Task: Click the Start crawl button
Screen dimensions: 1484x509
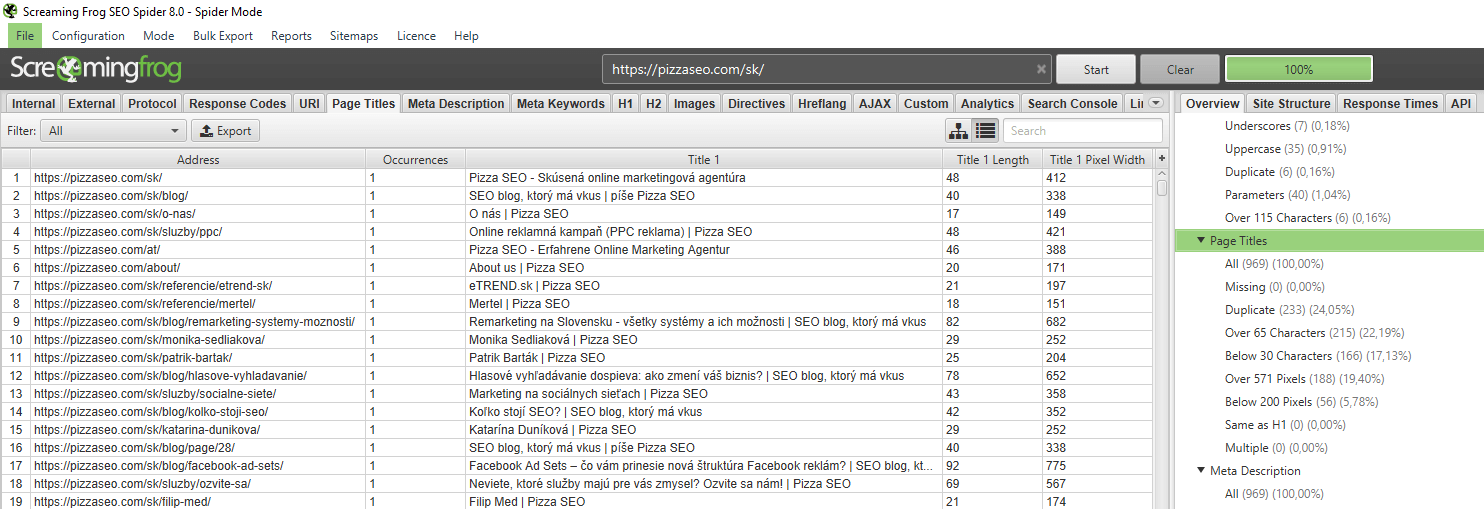Action: pyautogui.click(x=1096, y=69)
